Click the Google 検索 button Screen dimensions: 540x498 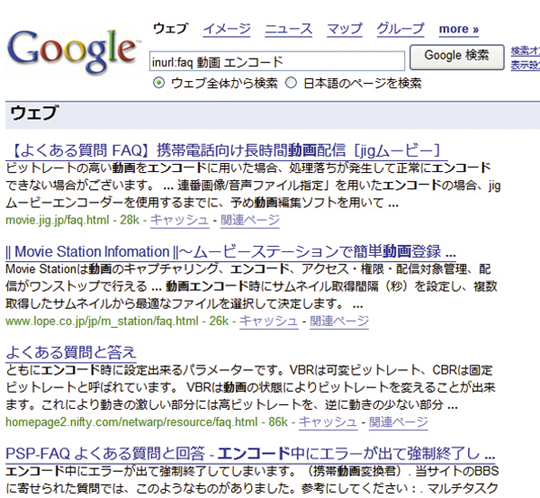click(x=457, y=56)
